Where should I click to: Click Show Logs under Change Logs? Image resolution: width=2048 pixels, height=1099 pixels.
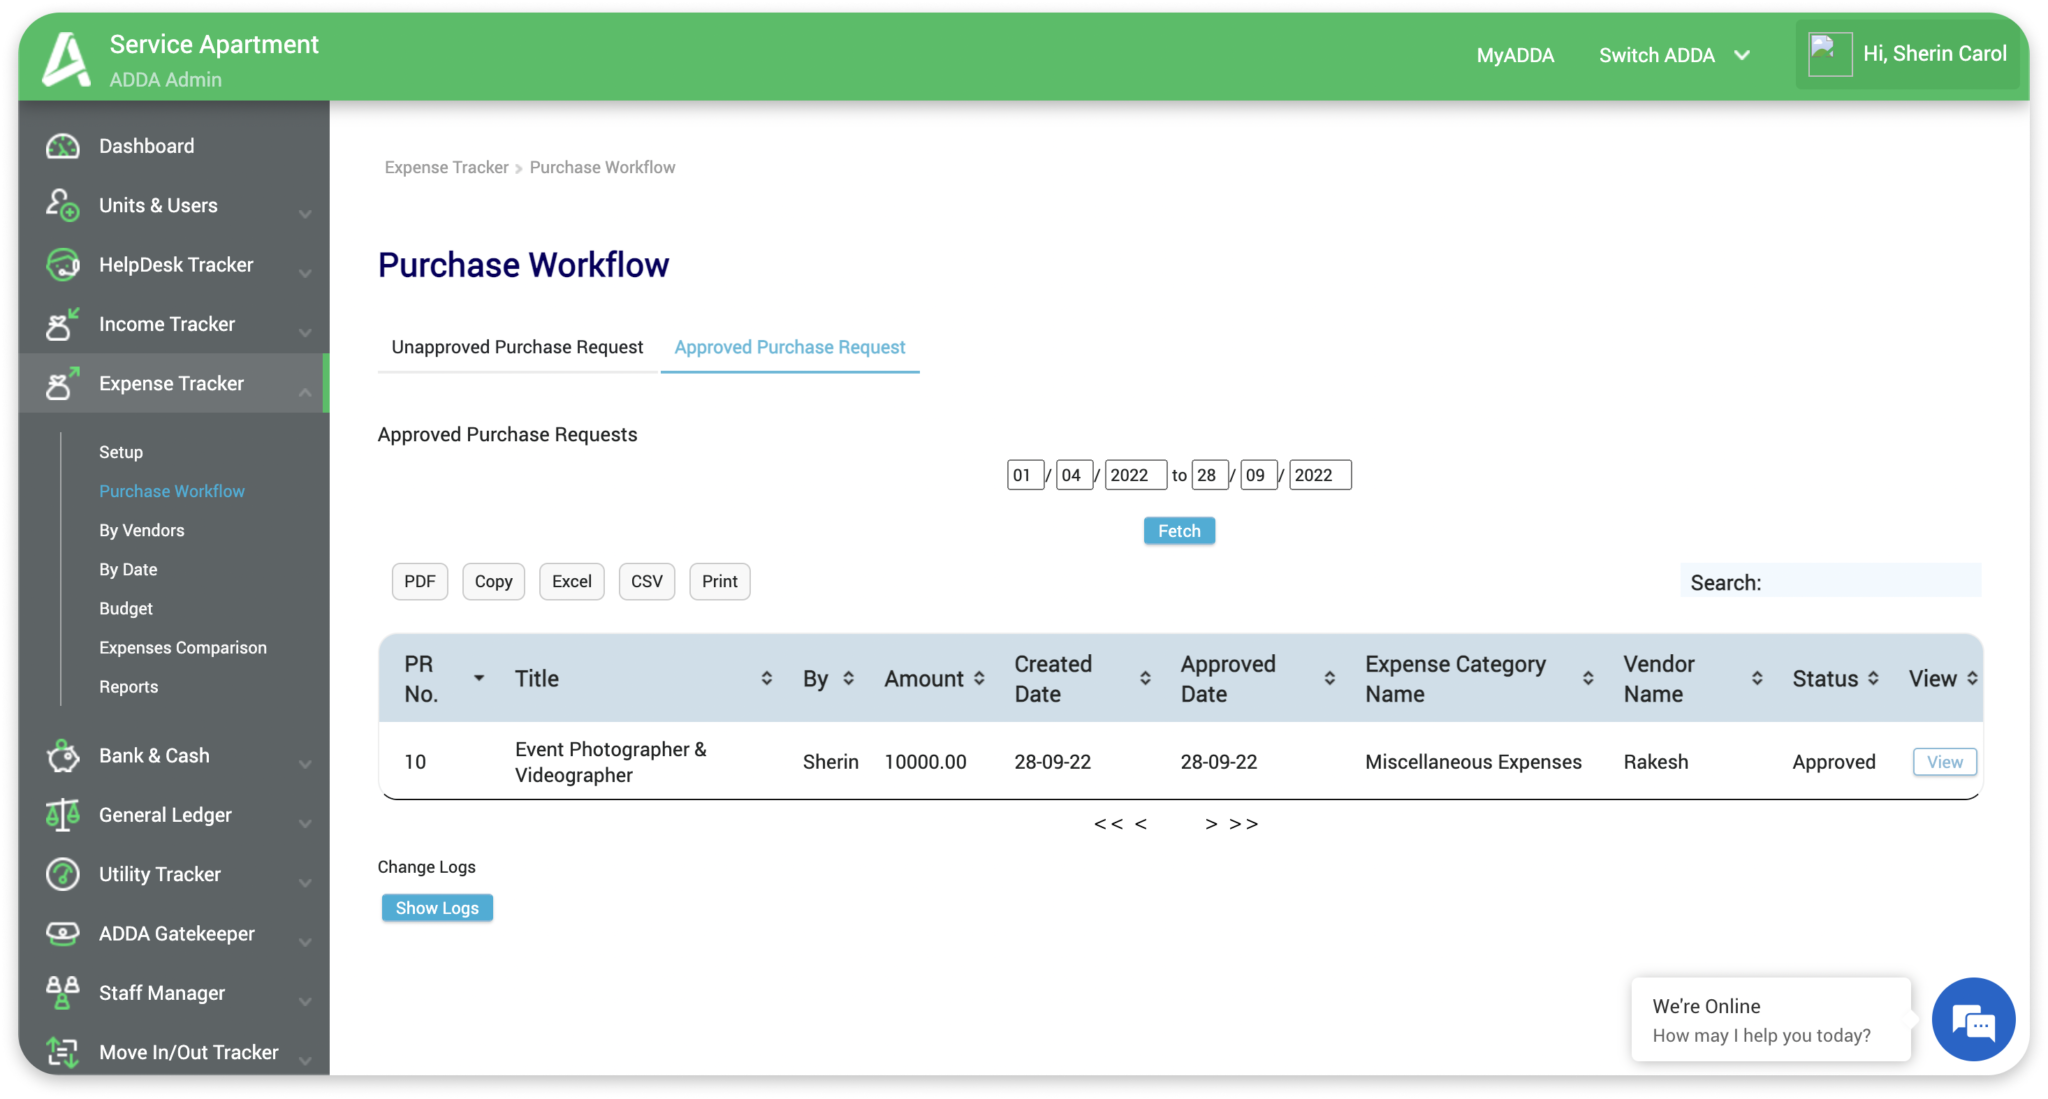tap(437, 907)
